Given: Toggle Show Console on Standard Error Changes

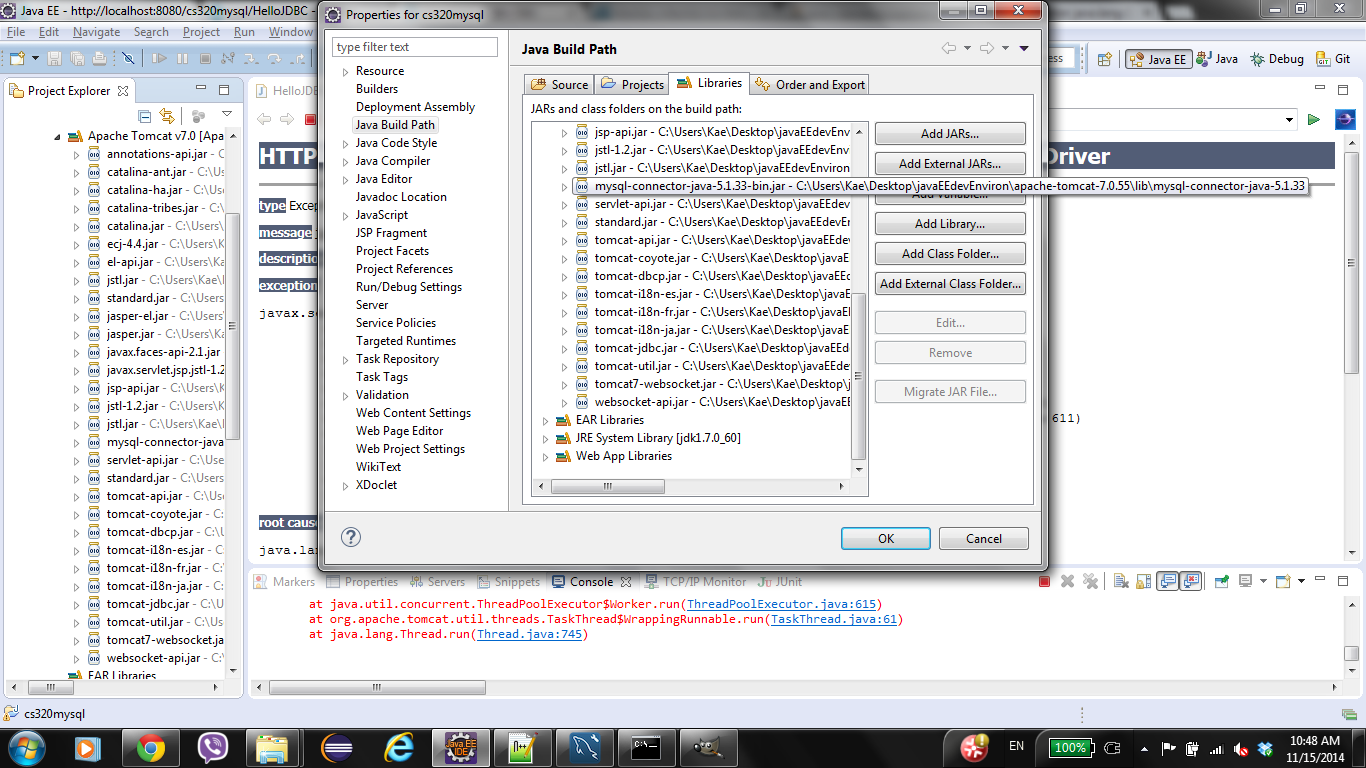Looking at the screenshot, I should tap(1190, 581).
